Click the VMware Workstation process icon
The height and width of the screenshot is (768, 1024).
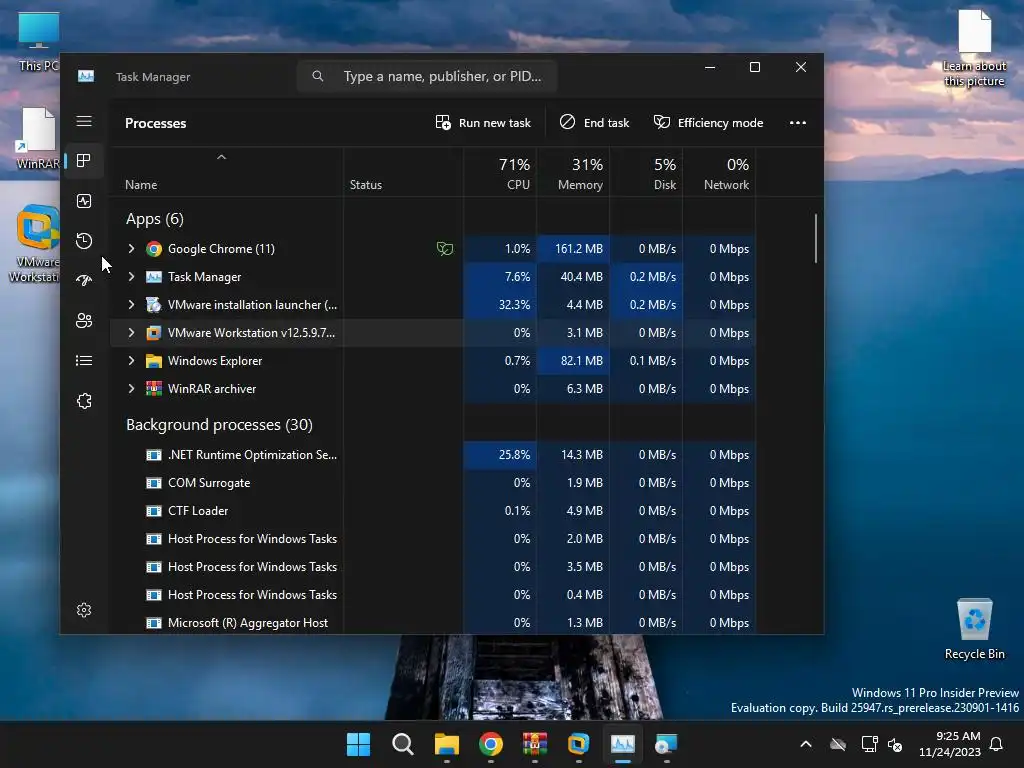[153, 332]
